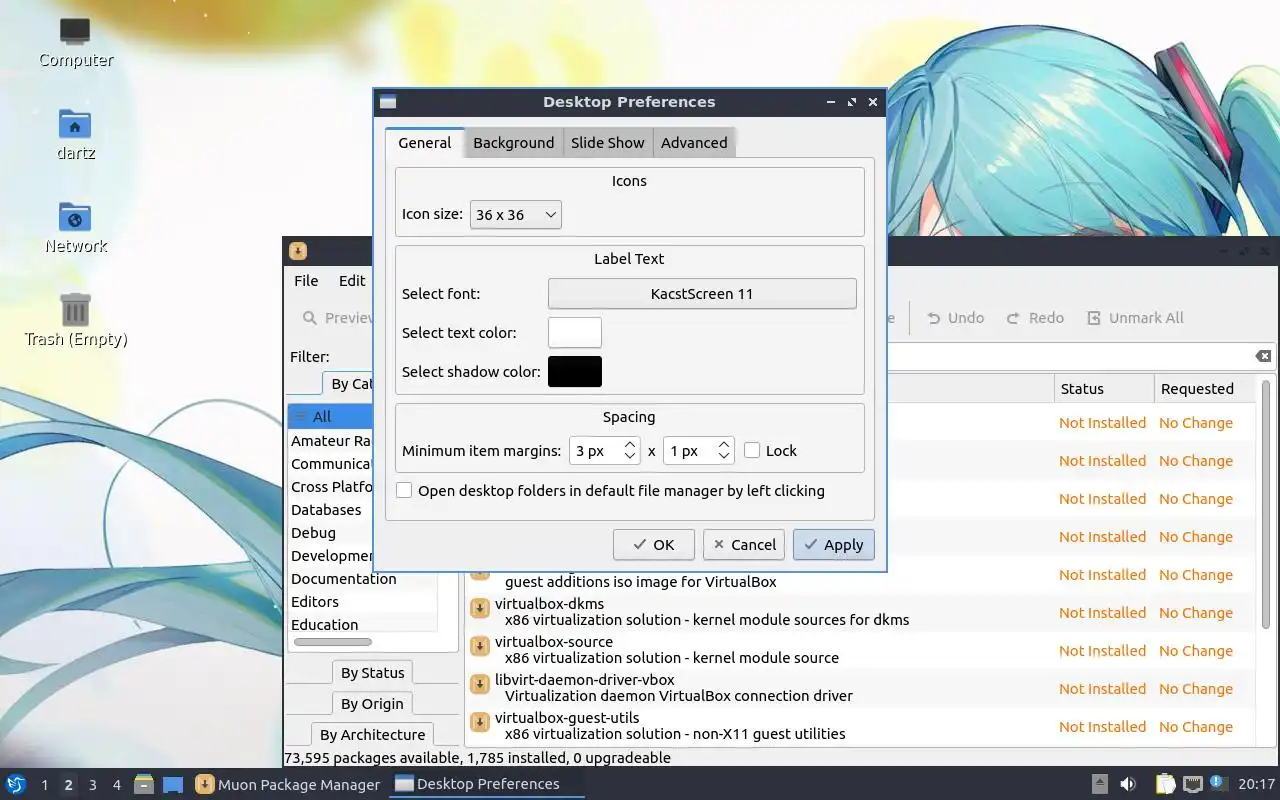Viewport: 1280px width, 800px height.
Task: Click the OK button
Action: (654, 545)
